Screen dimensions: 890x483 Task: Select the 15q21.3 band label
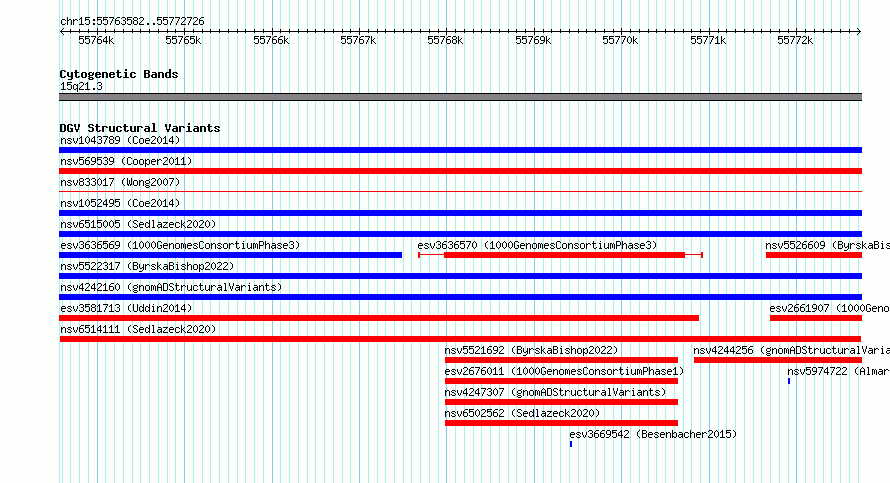click(81, 86)
